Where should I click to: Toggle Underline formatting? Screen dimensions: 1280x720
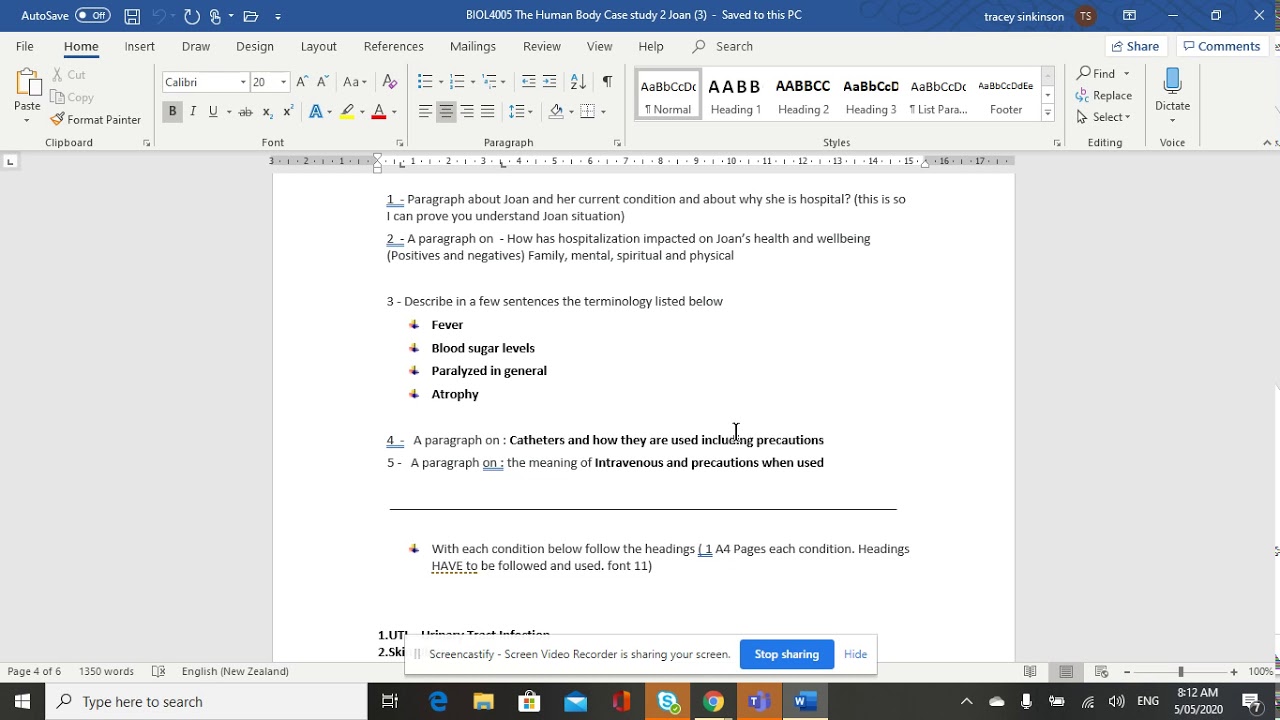click(x=212, y=111)
